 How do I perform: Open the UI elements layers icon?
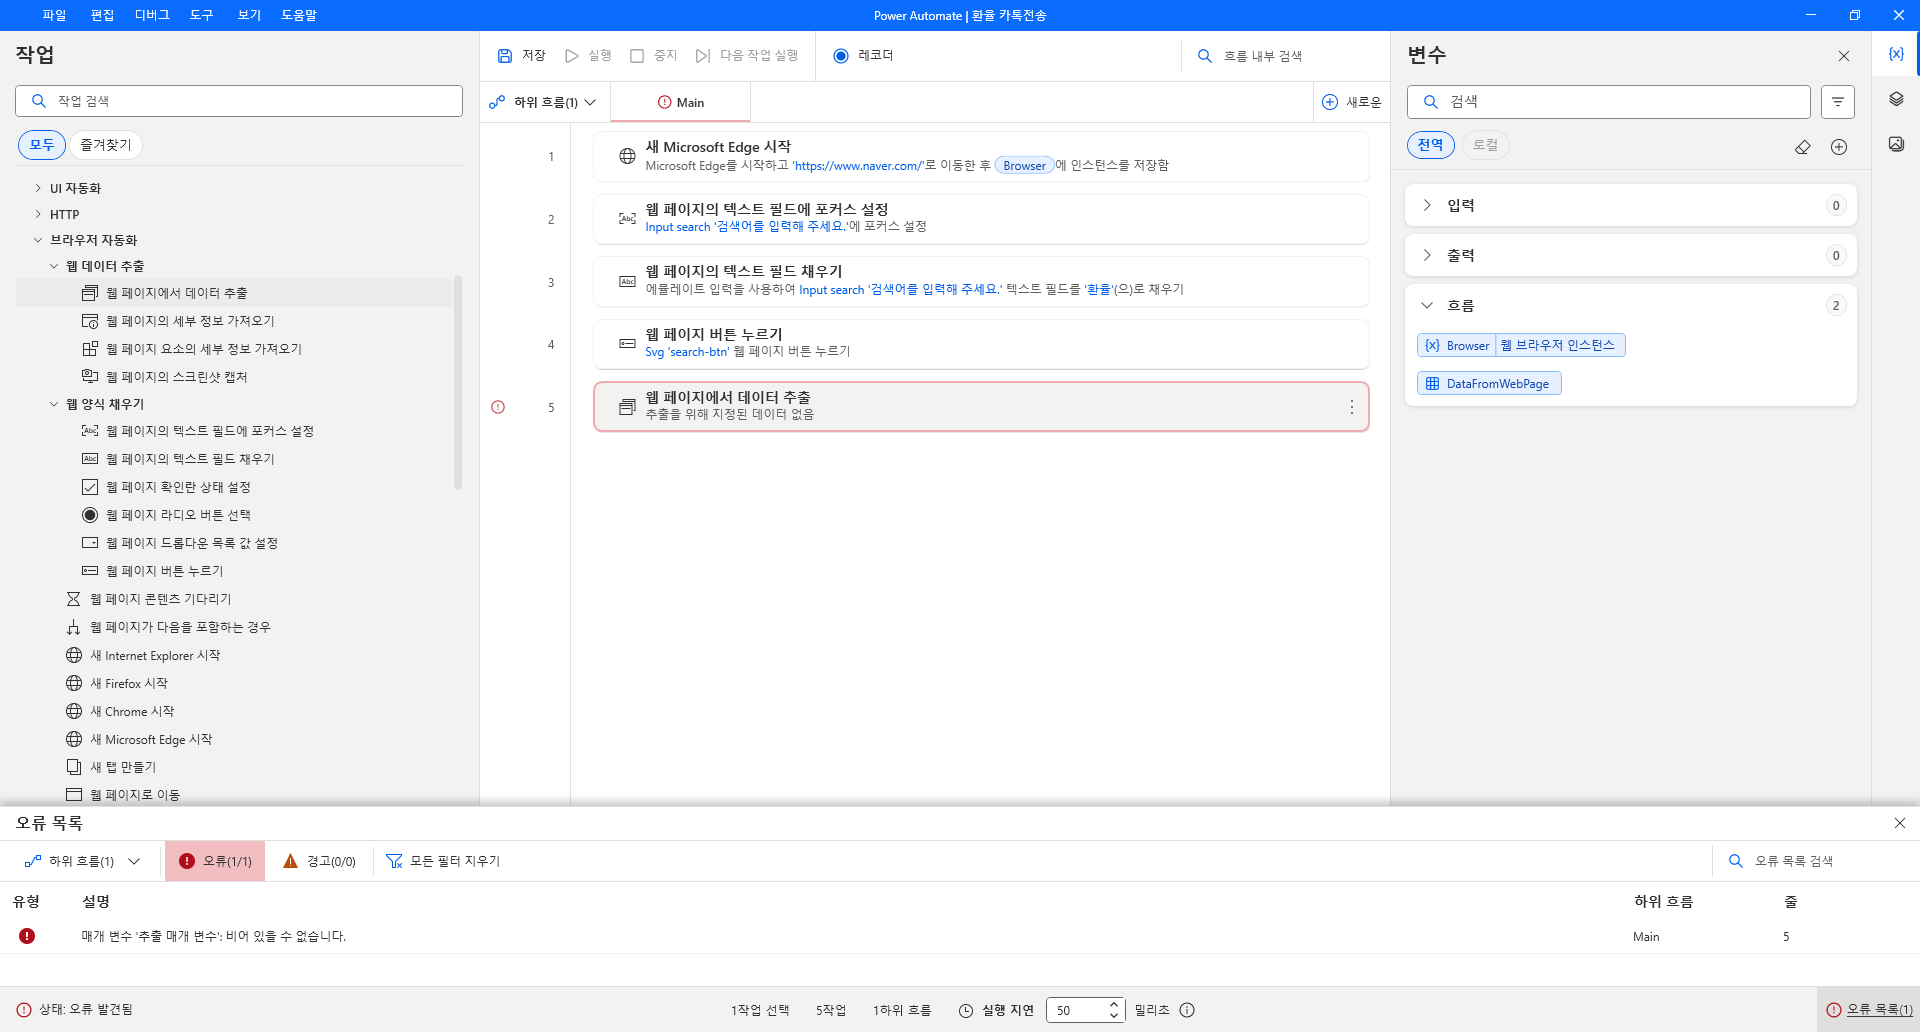pyautogui.click(x=1896, y=99)
